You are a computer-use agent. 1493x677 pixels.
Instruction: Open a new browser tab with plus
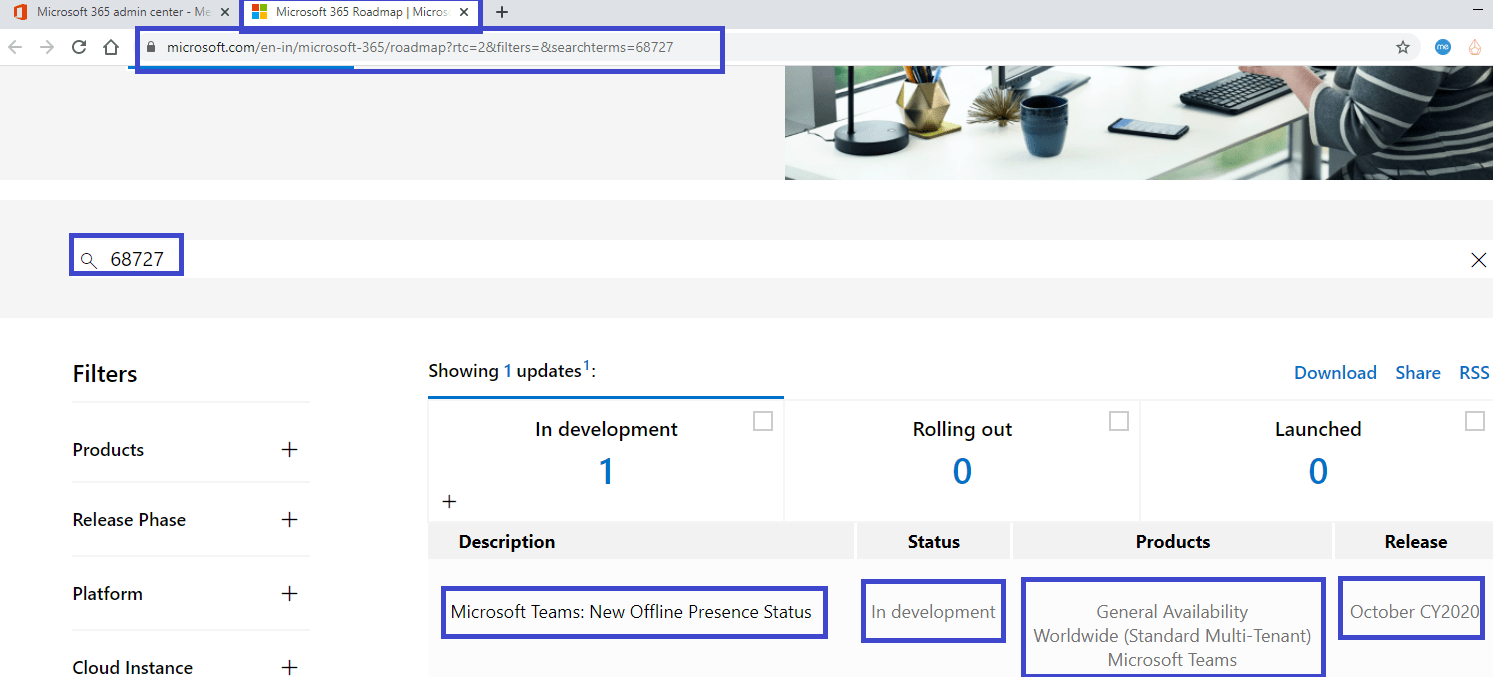coord(502,12)
